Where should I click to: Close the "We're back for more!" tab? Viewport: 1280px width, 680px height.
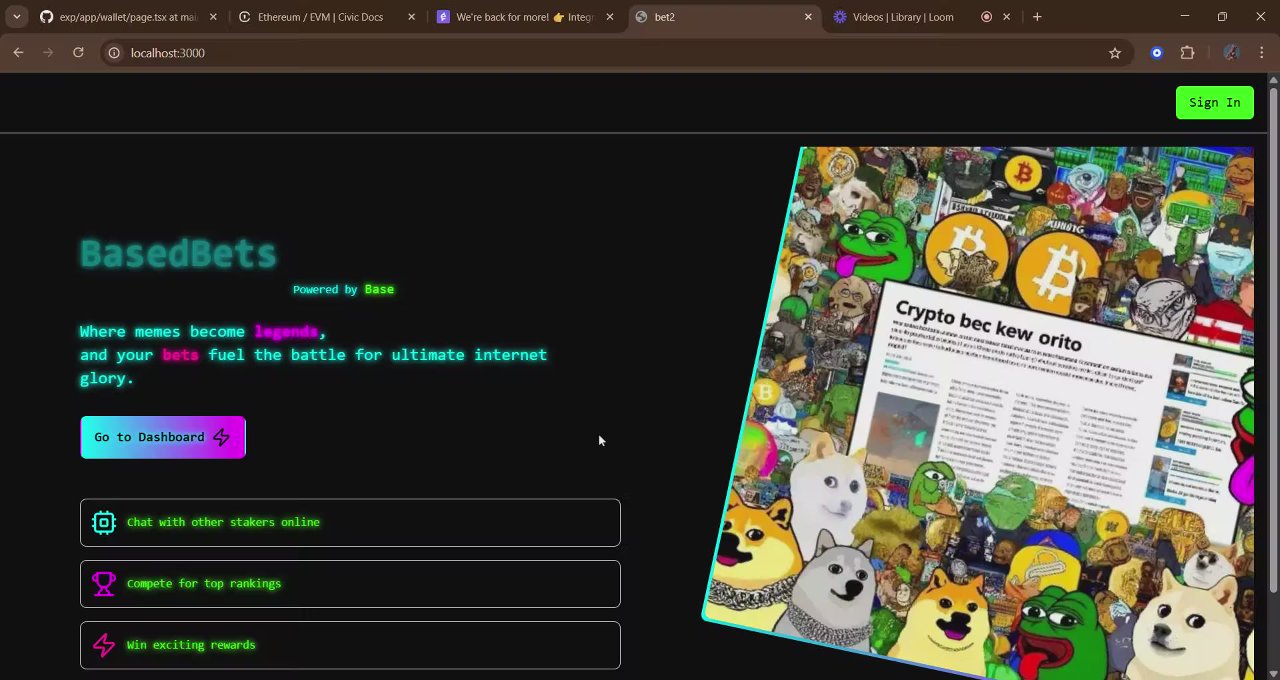pos(610,17)
